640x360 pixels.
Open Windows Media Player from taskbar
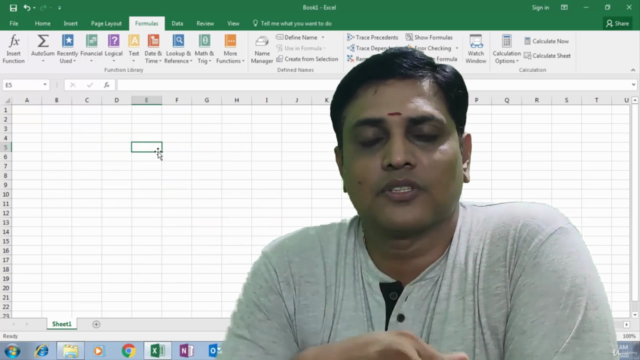click(x=98, y=351)
